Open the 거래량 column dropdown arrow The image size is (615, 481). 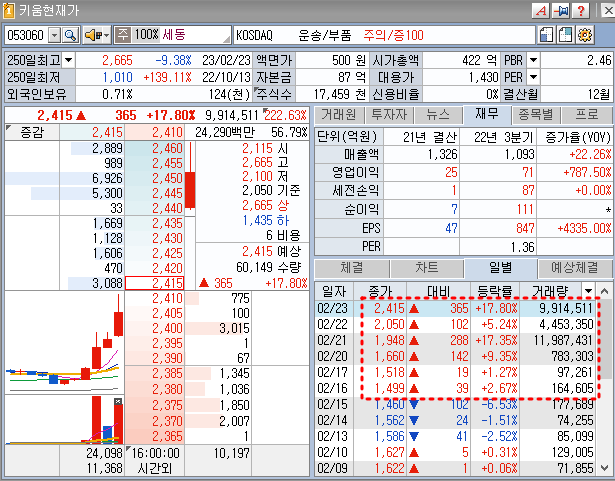tap(588, 291)
